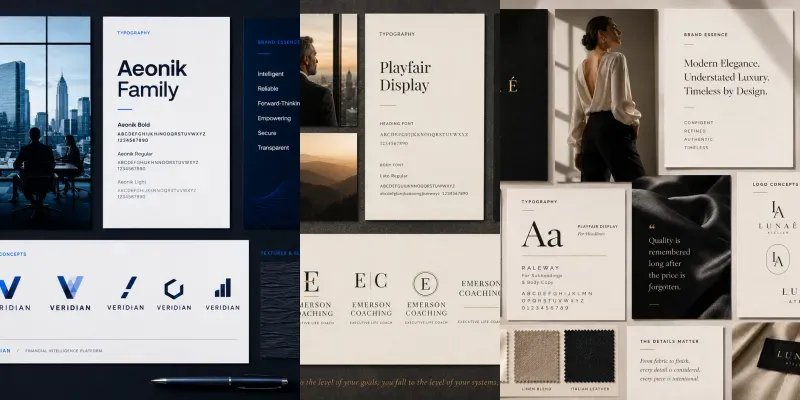800x400 pixels.
Task: Click the Understated Luxury line
Action: 727,78
